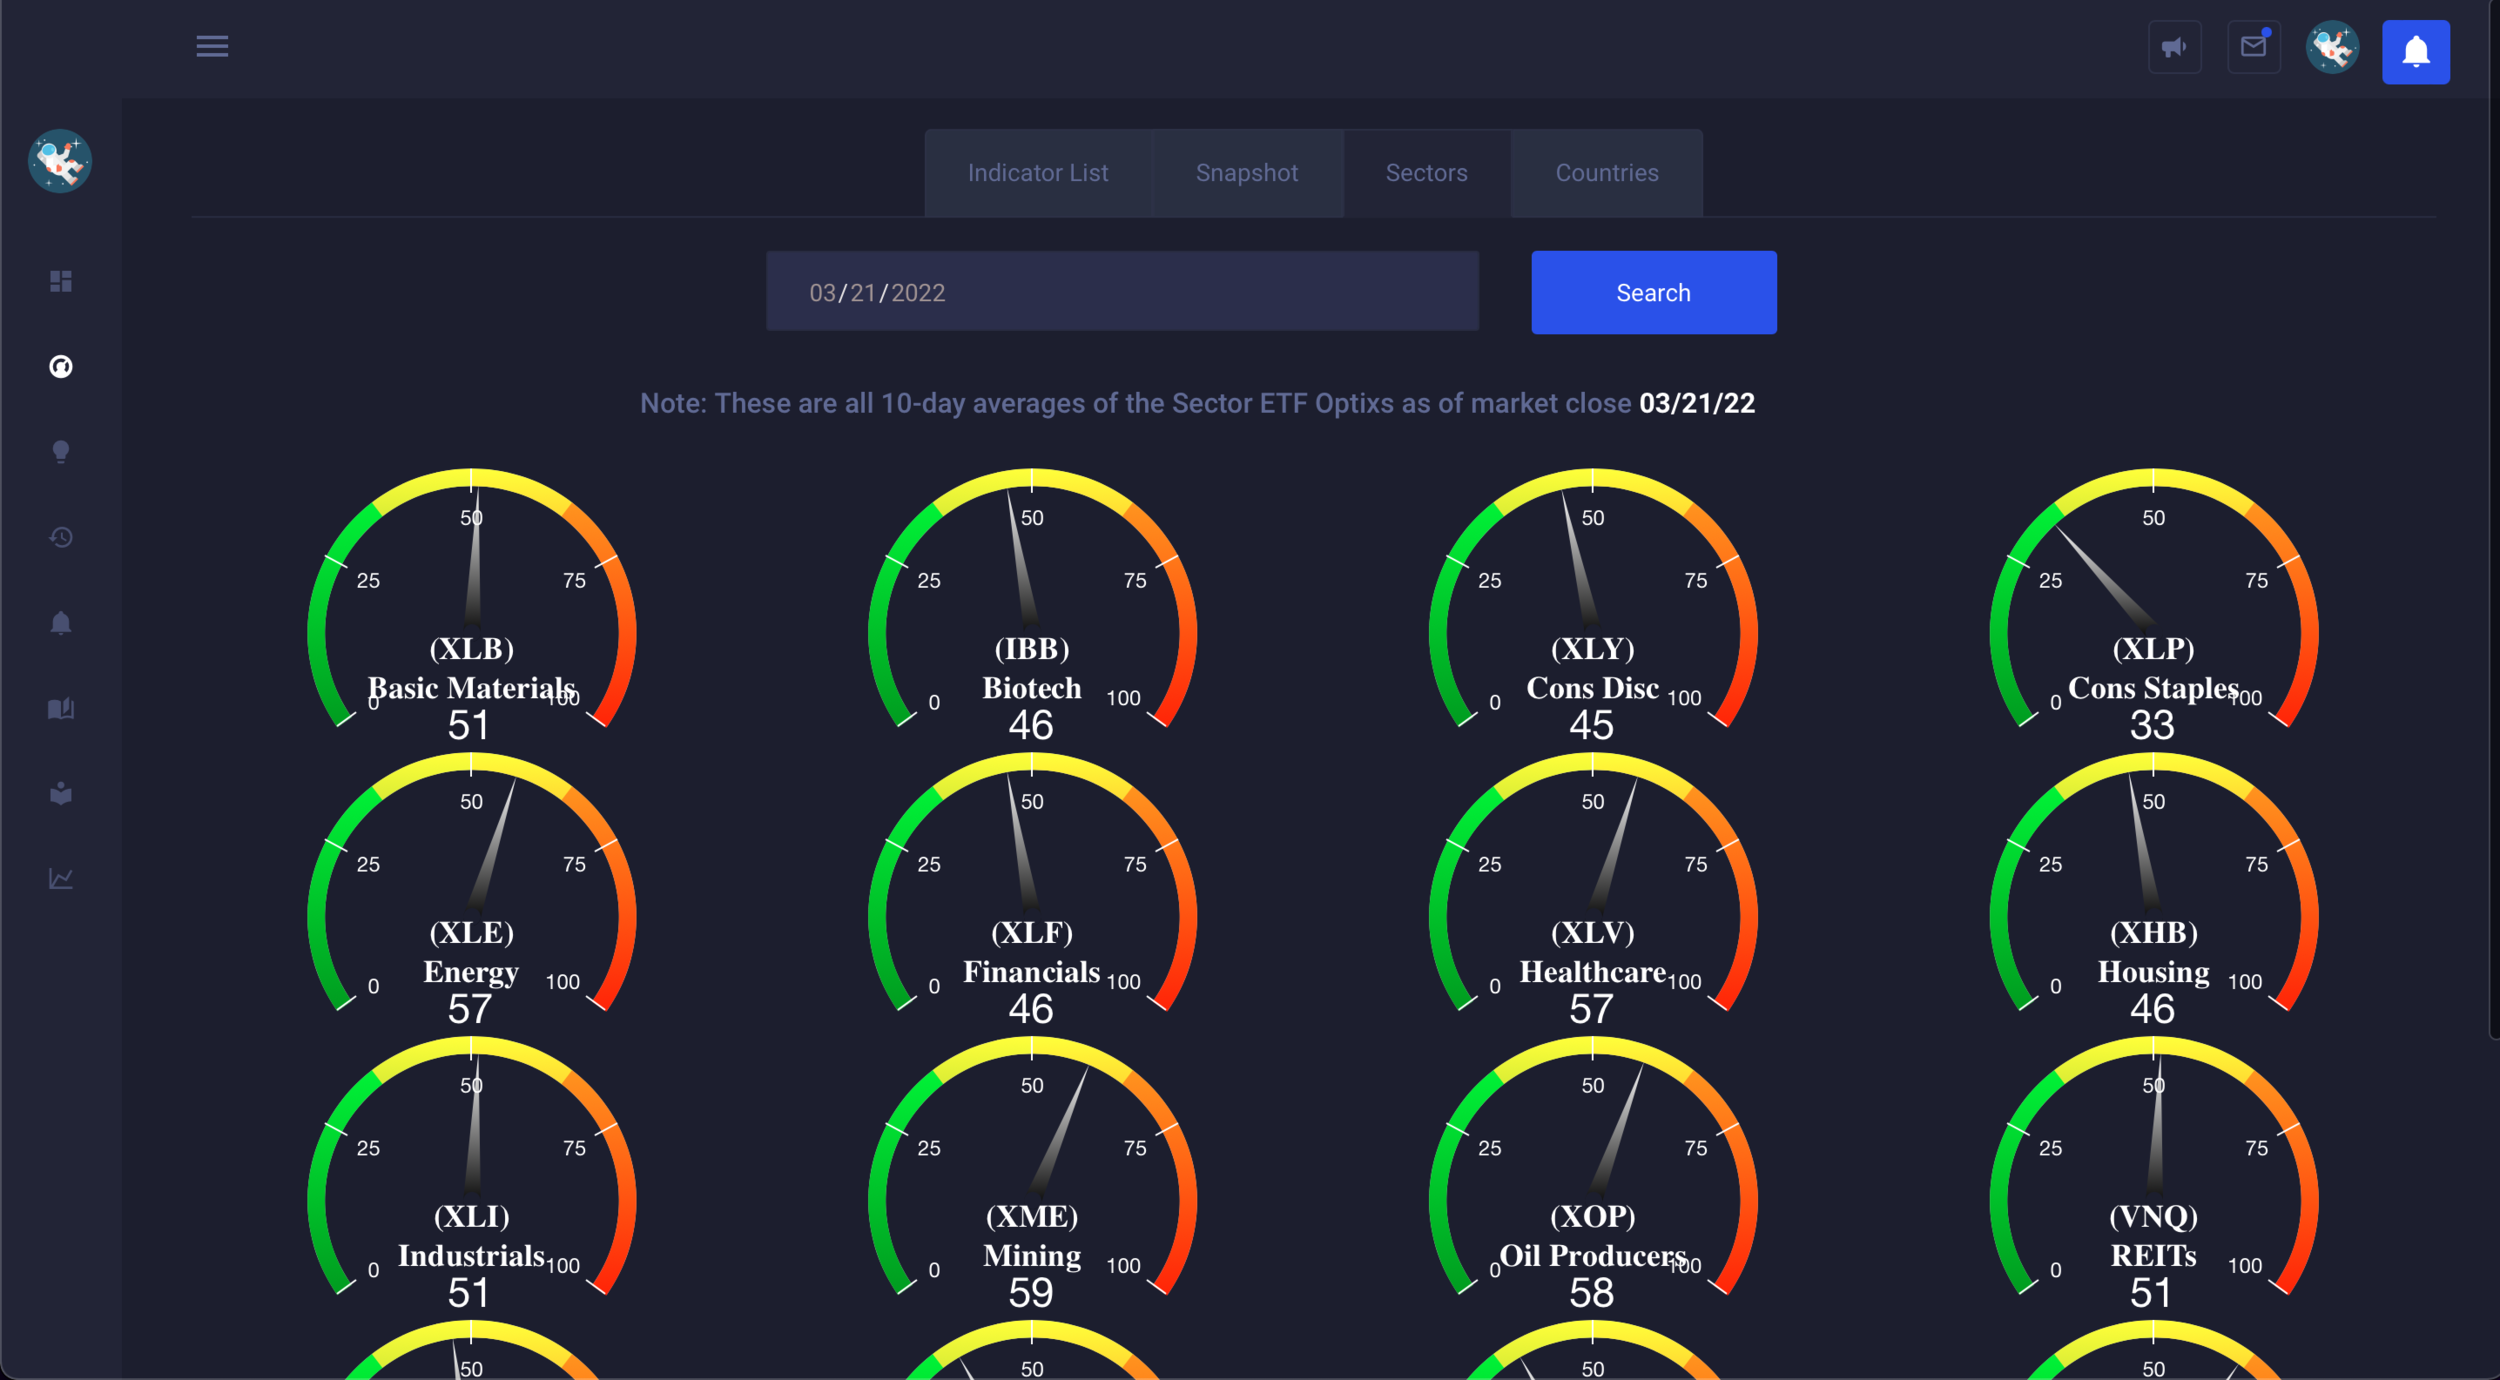2500x1380 pixels.
Task: Click the lightbulb ideas sidebar icon
Action: [x=61, y=452]
